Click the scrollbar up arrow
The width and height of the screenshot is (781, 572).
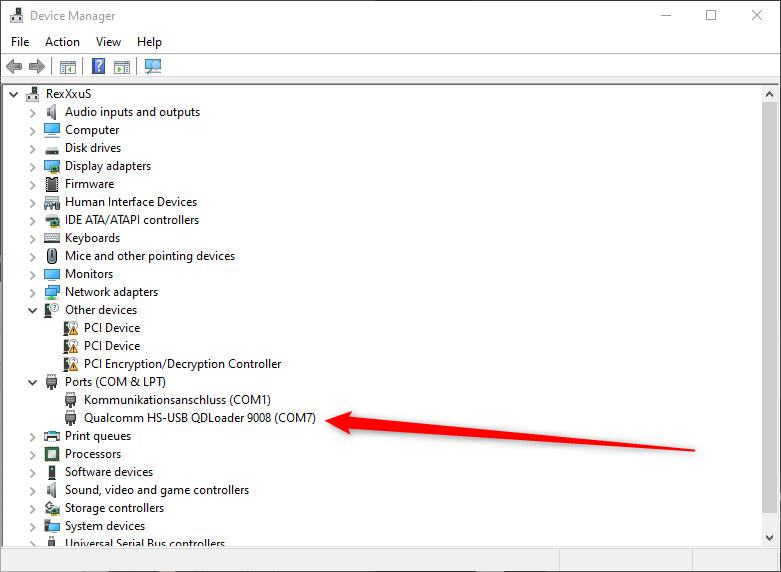pyautogui.click(x=770, y=94)
